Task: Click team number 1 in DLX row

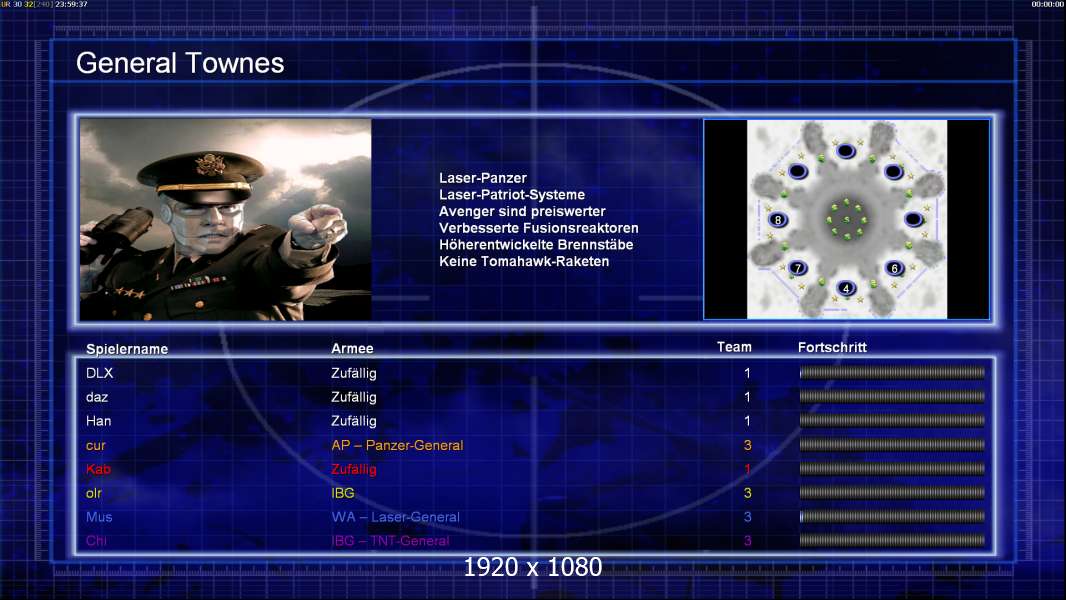Action: [747, 373]
